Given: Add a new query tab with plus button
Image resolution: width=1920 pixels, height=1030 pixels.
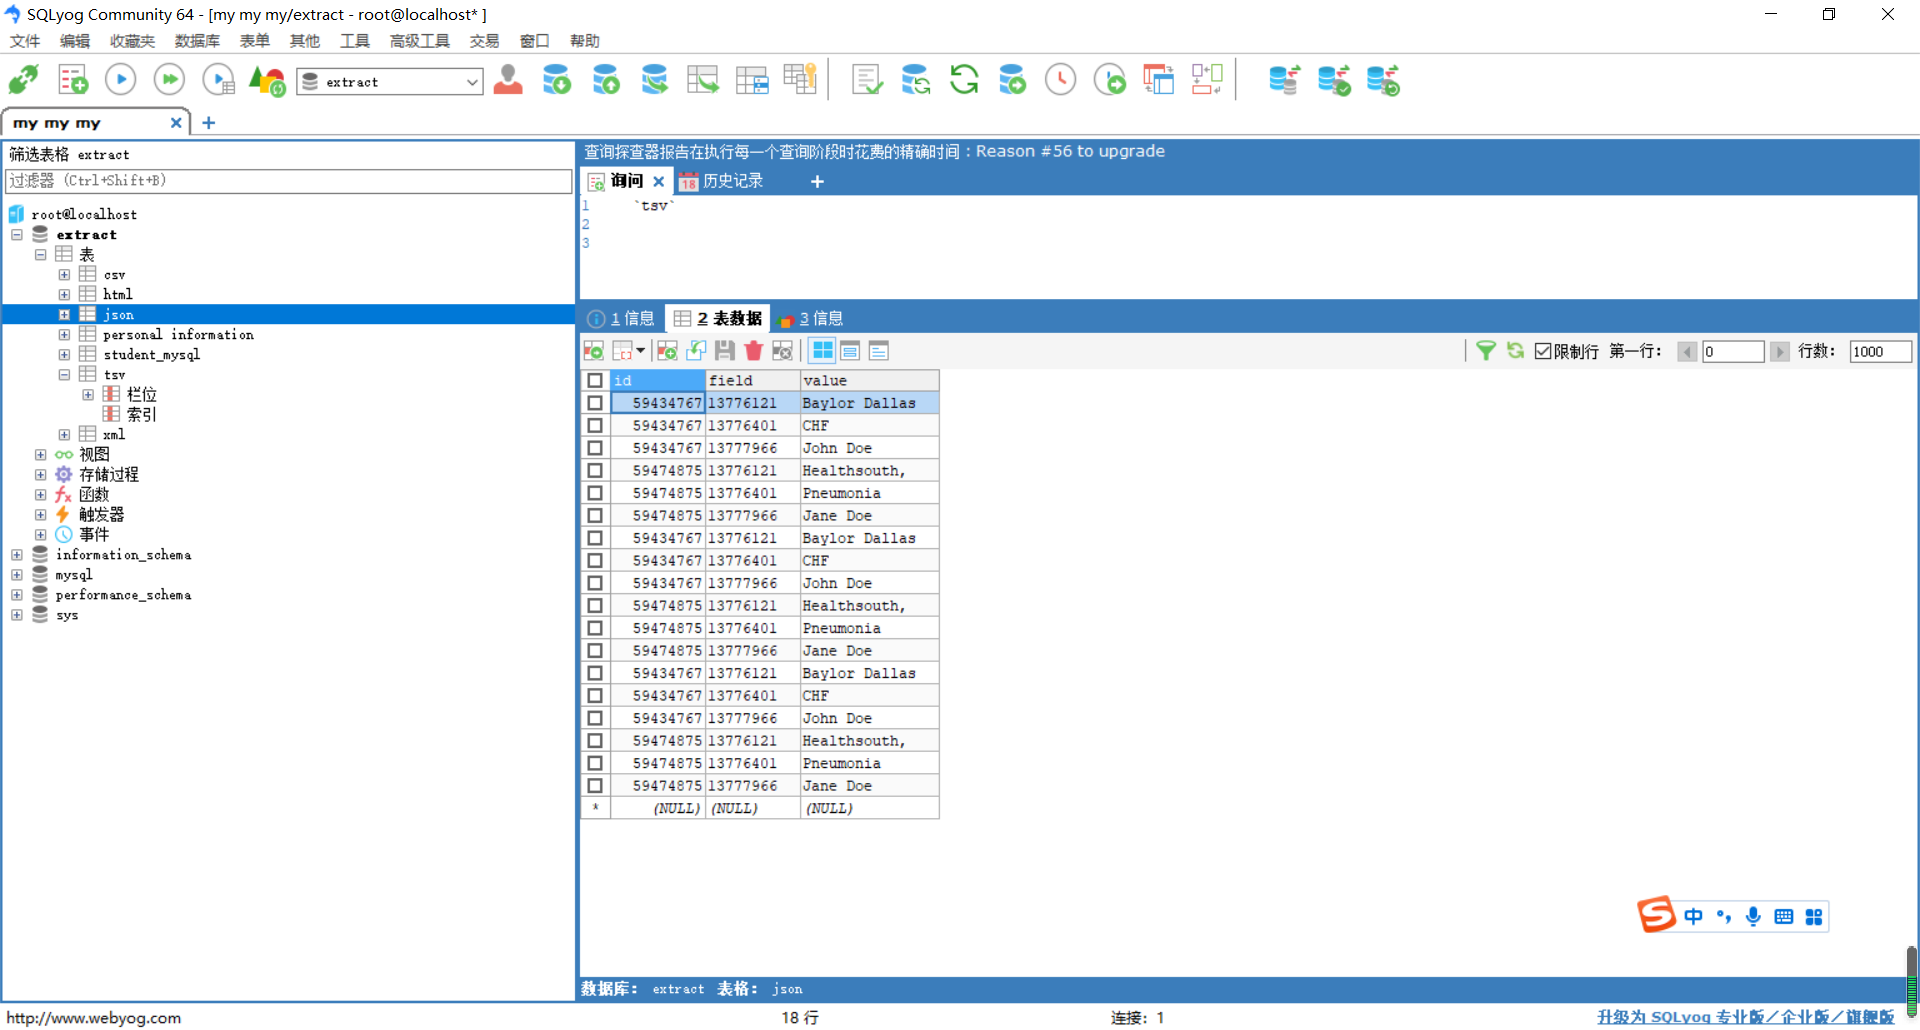Looking at the screenshot, I should (817, 181).
